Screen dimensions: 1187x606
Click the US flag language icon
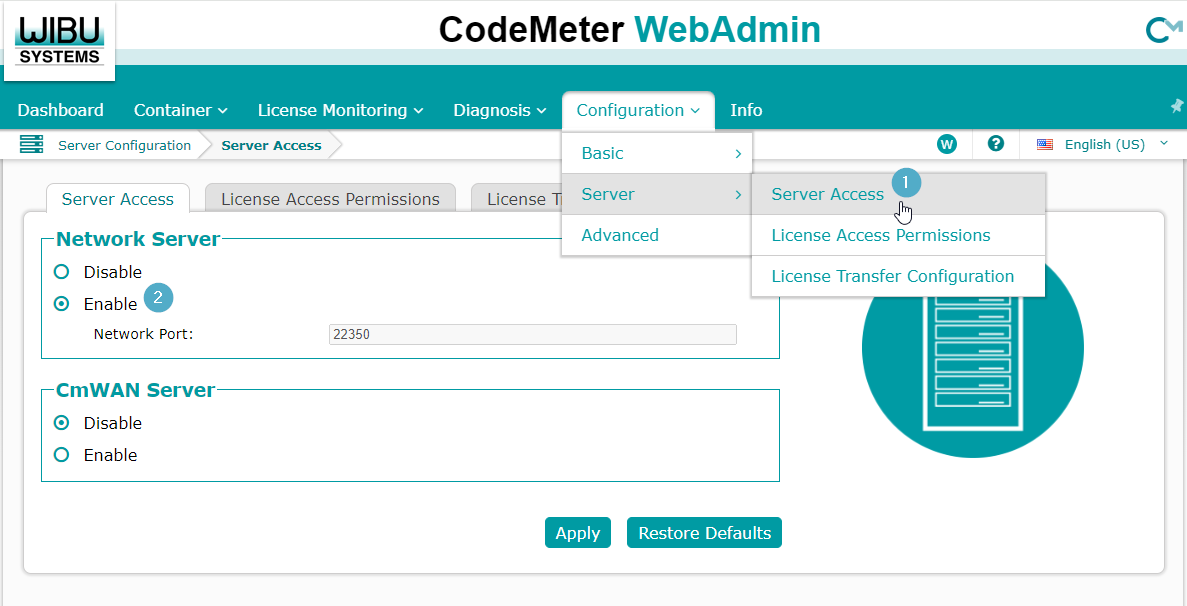(x=1045, y=145)
